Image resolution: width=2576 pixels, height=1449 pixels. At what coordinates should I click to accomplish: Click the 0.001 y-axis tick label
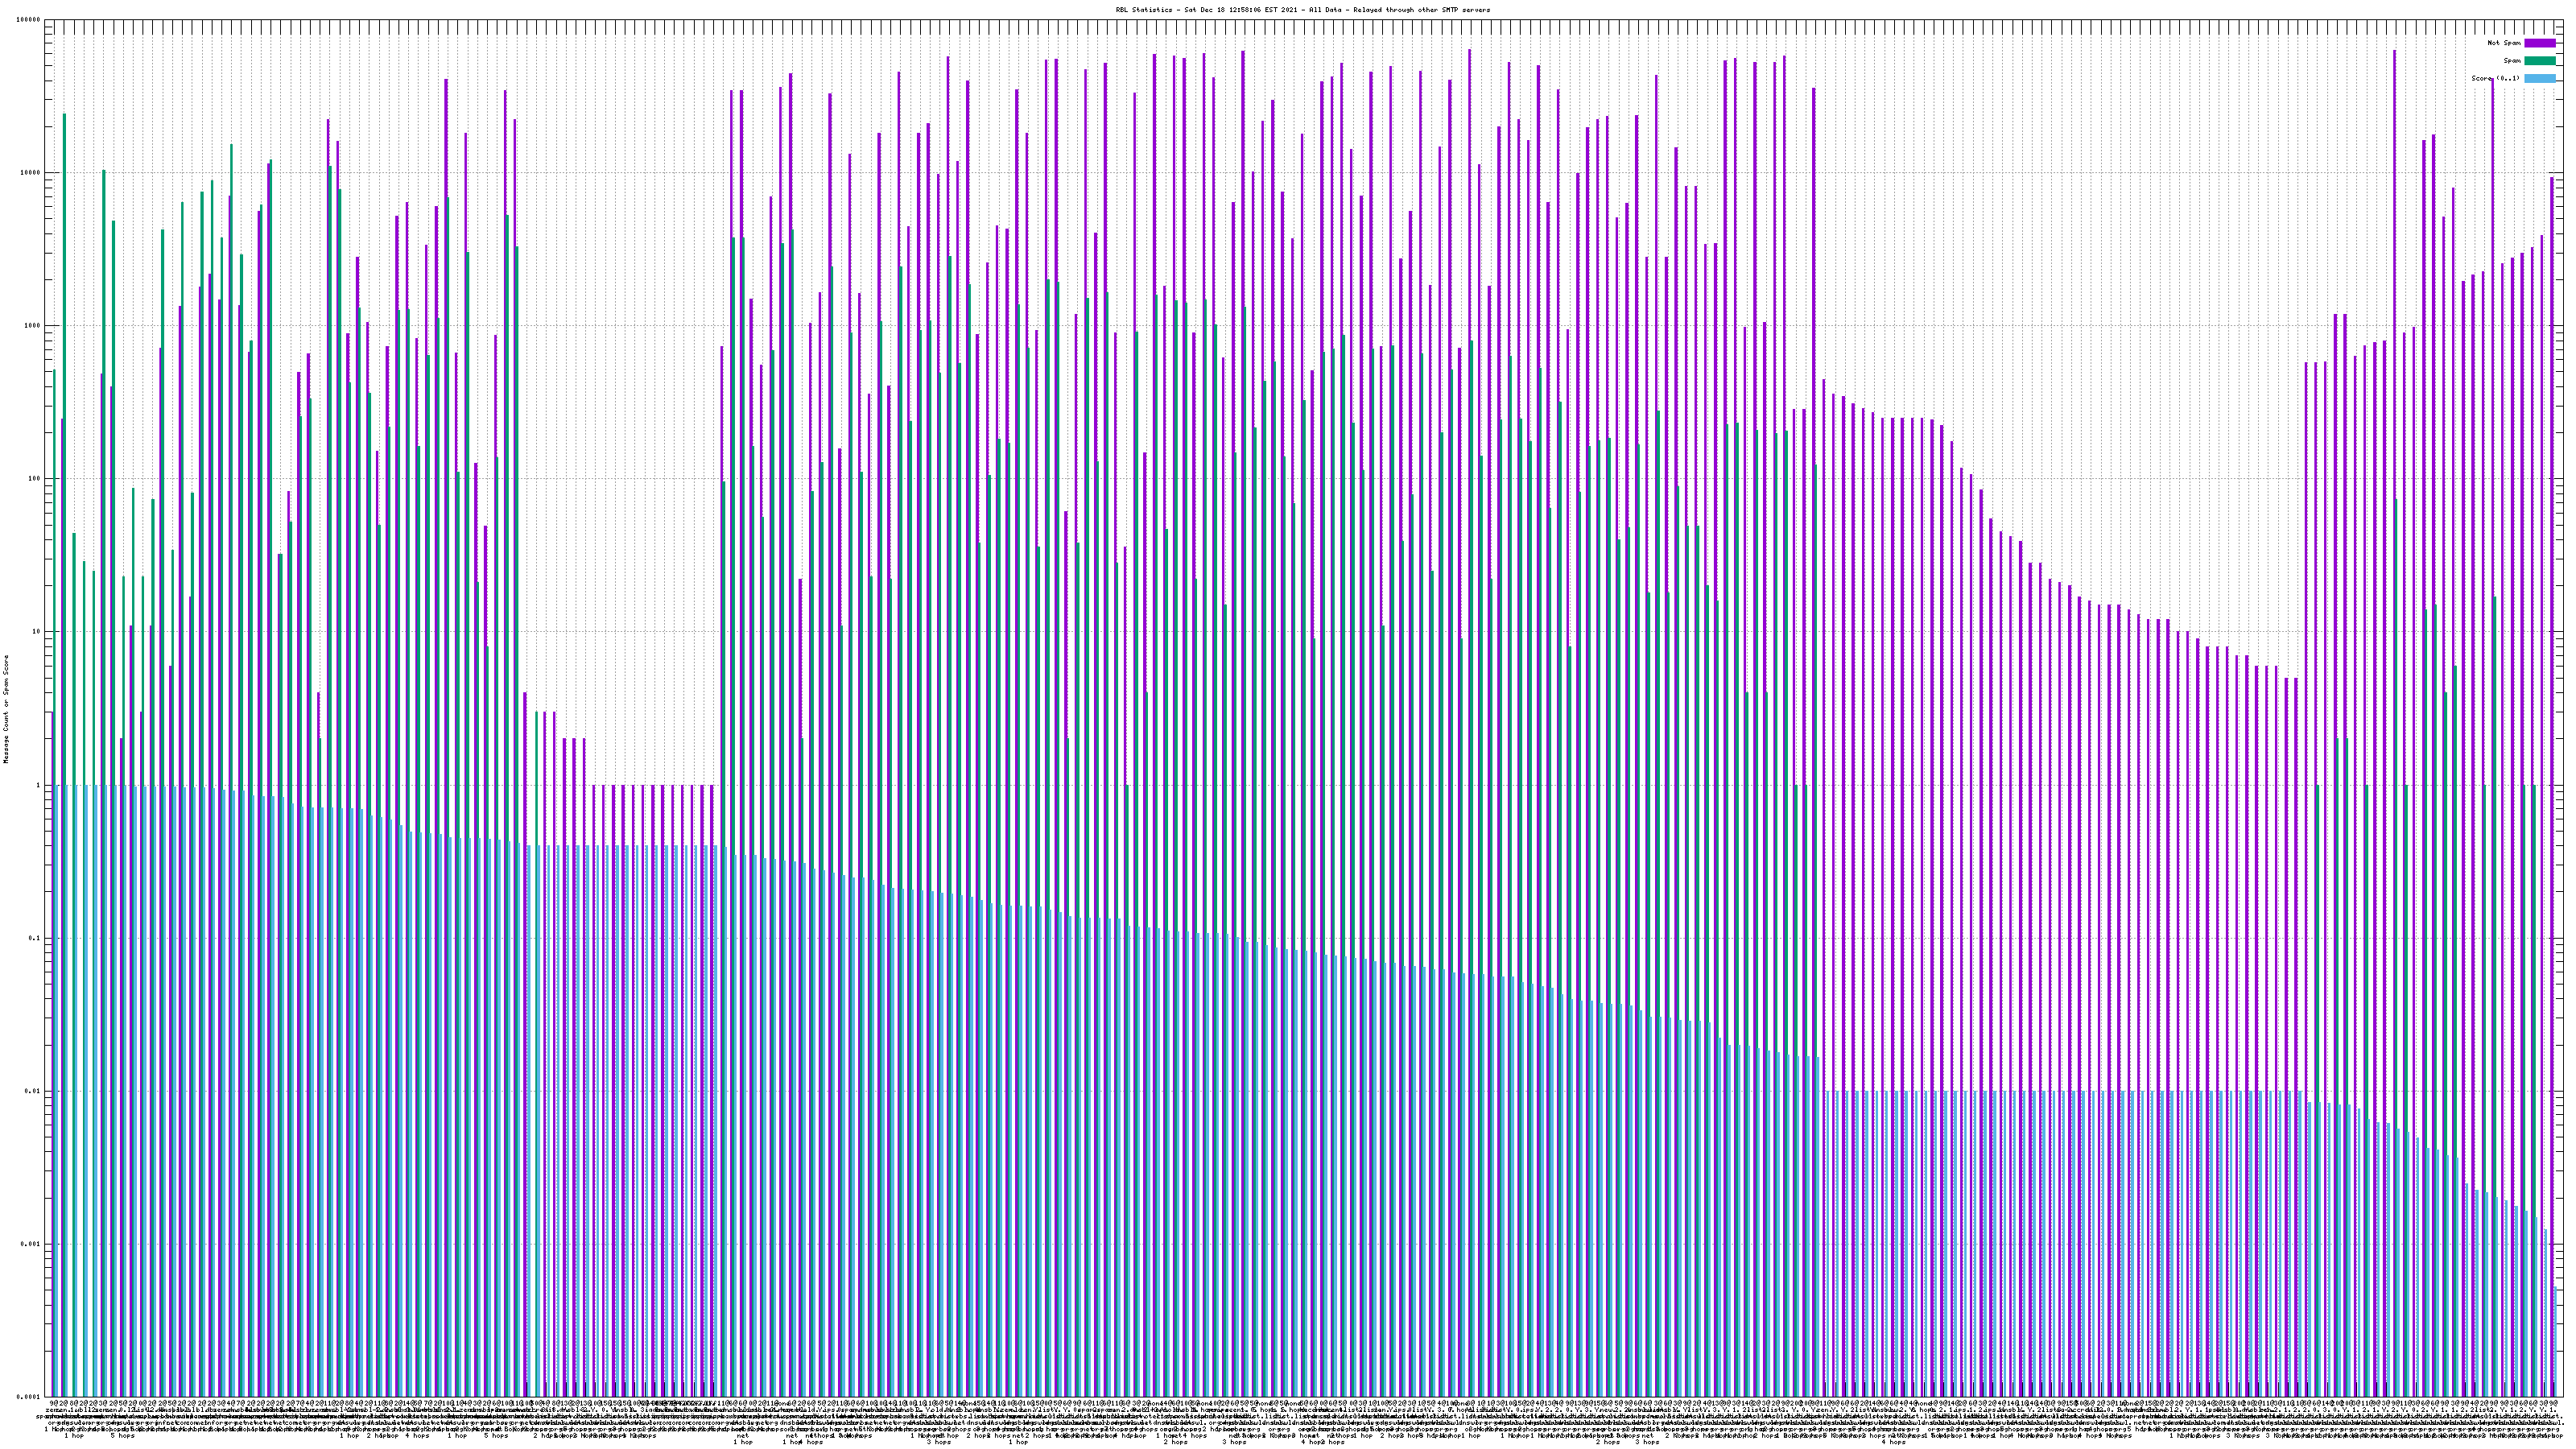pos(31,1244)
